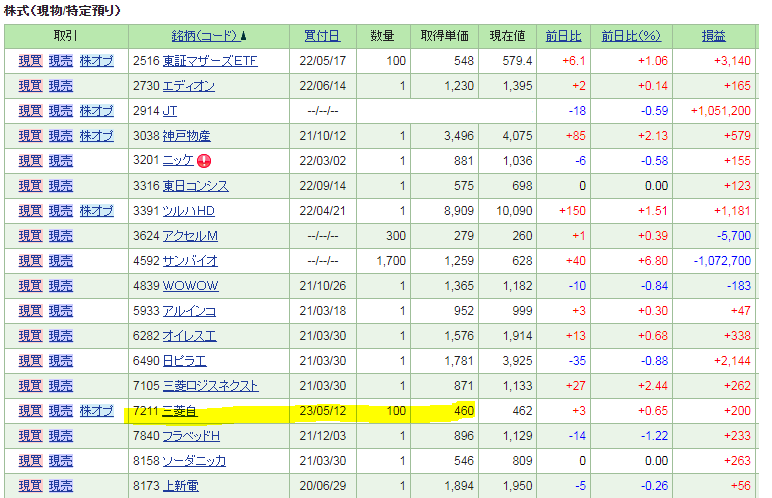Click 現売 for 3201 ニッケ
This screenshot has width=772, height=498.
[x=61, y=161]
